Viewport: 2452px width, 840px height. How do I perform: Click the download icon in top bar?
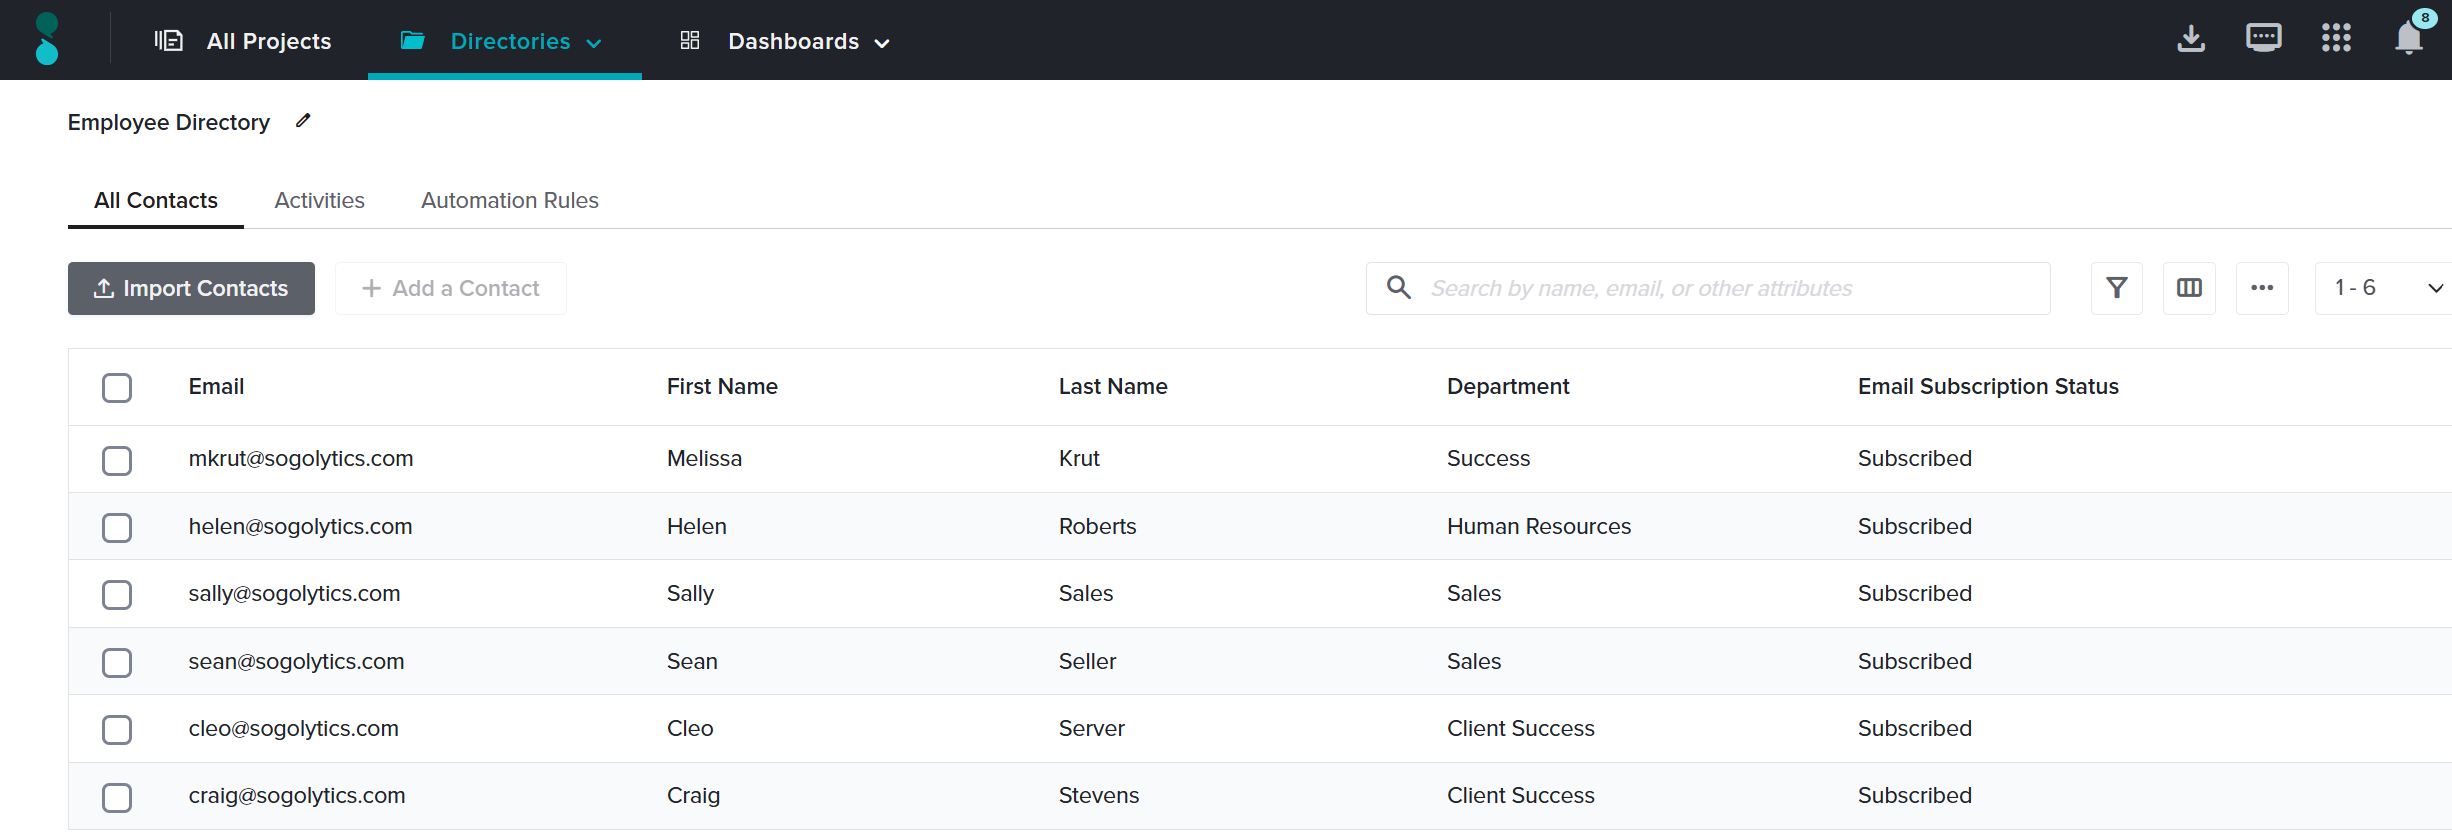point(2191,39)
